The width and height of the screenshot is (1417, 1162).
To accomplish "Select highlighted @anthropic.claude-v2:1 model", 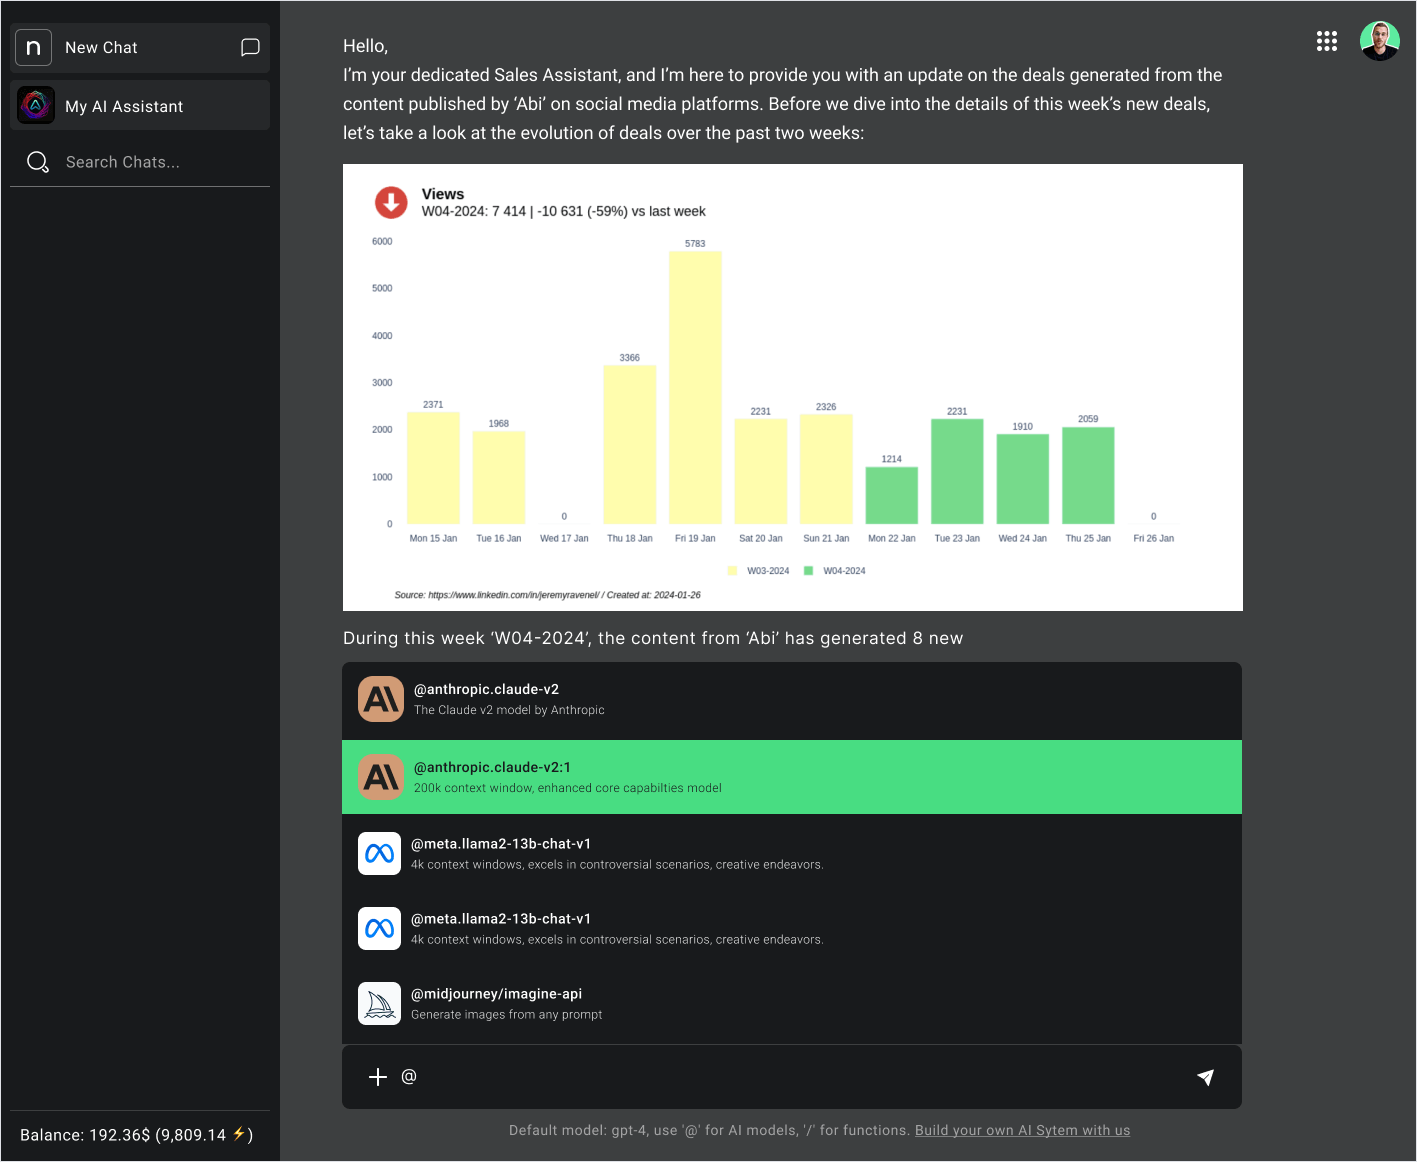I will coord(792,777).
